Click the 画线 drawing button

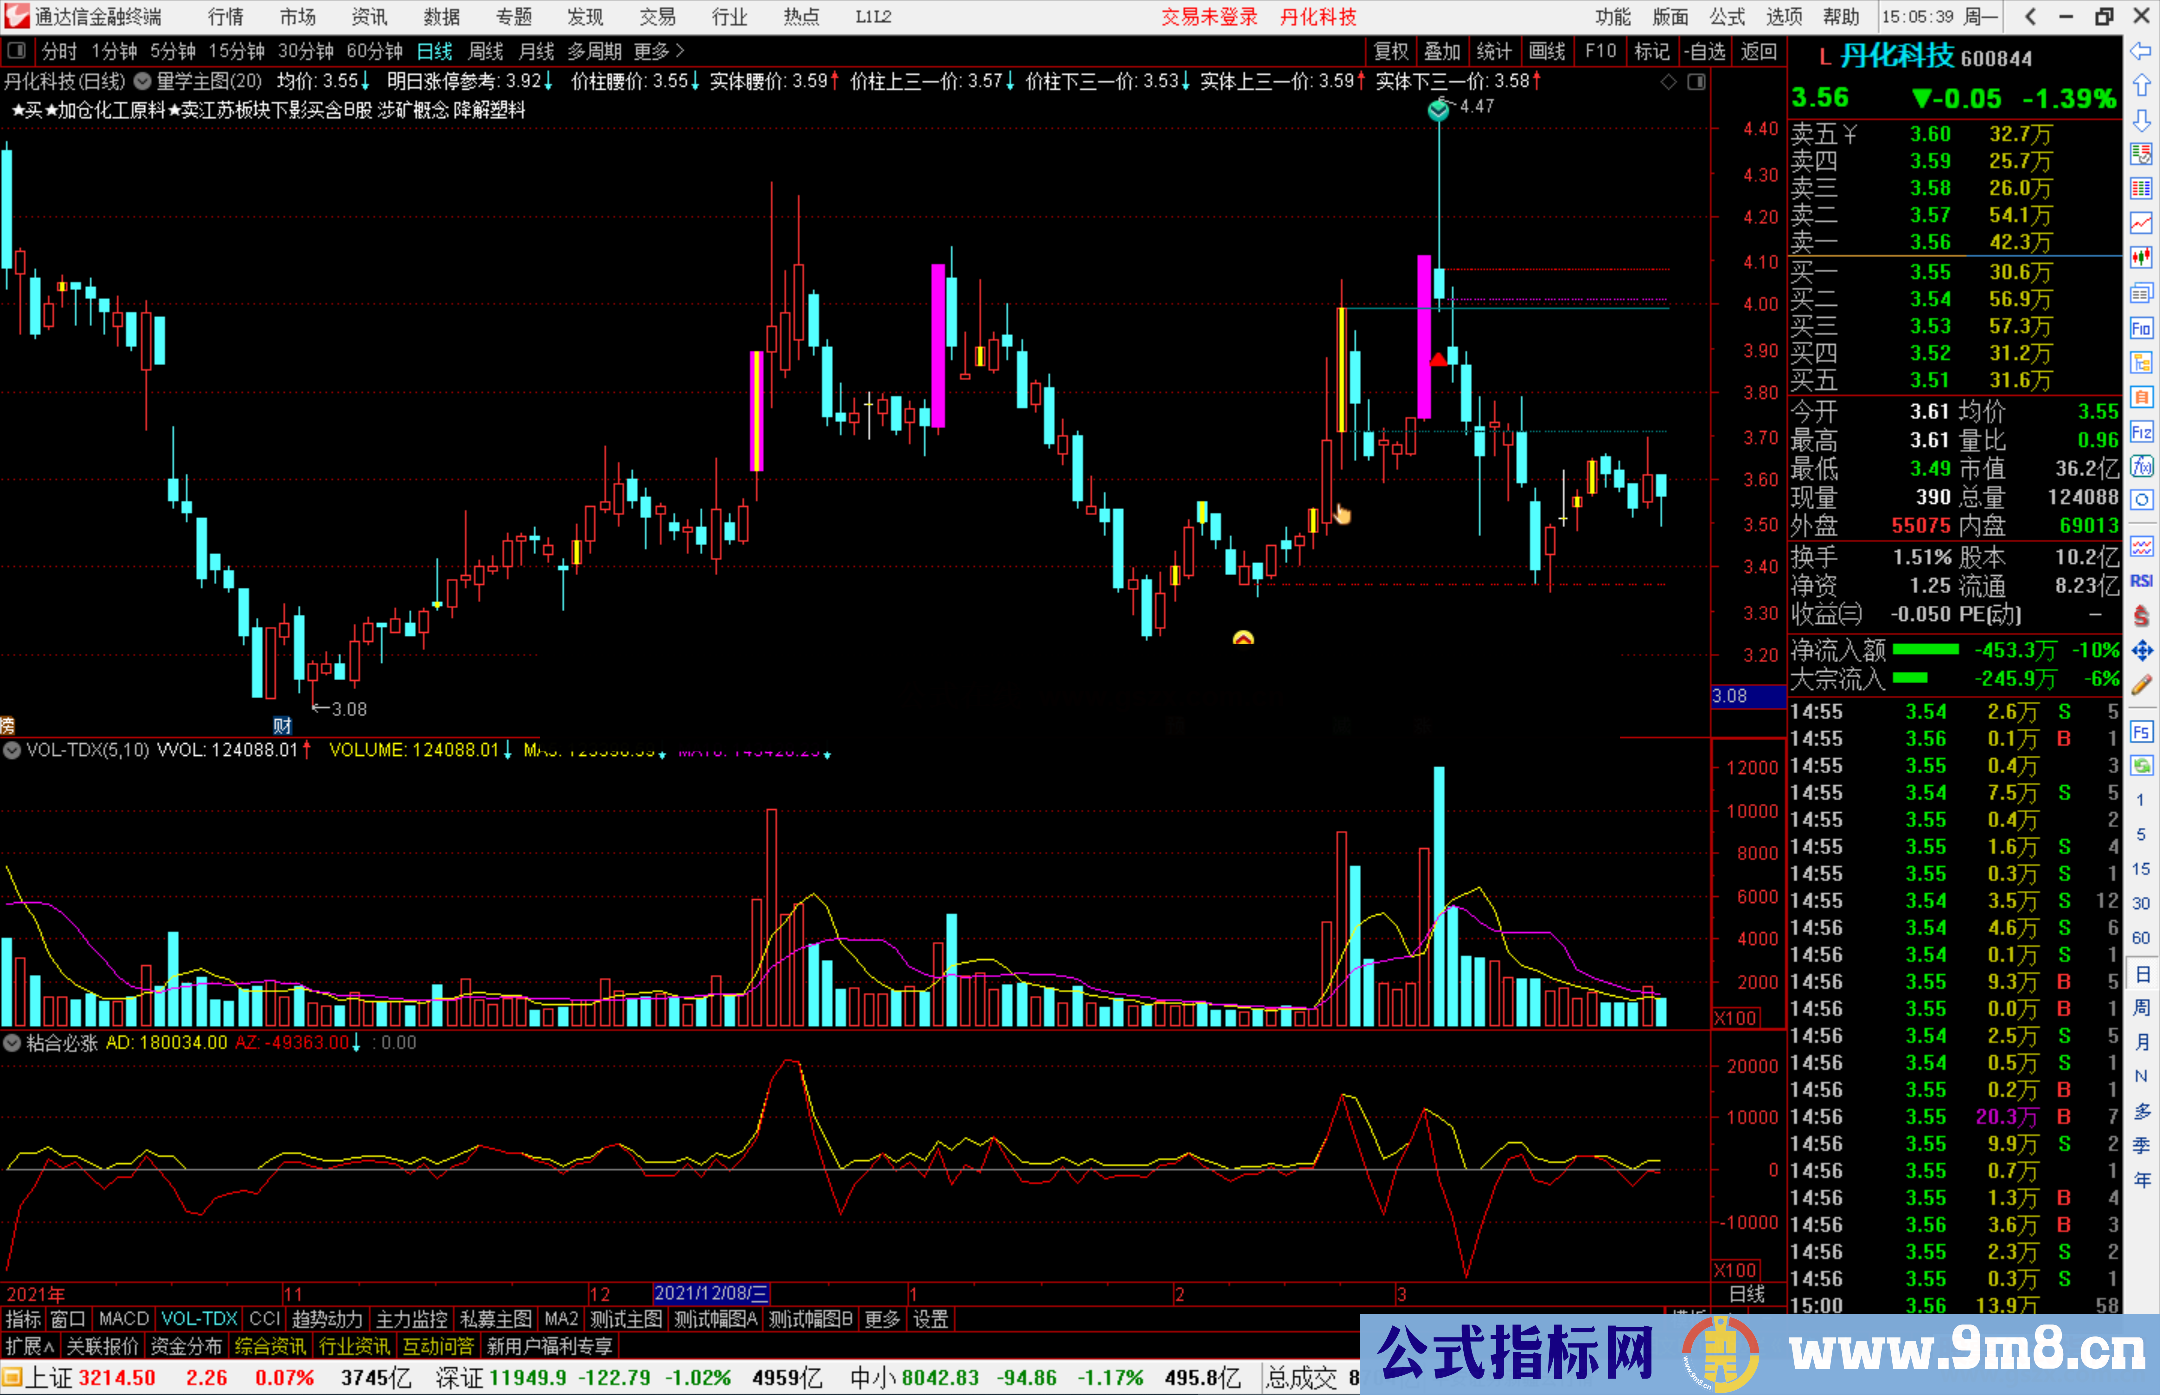(x=1546, y=51)
